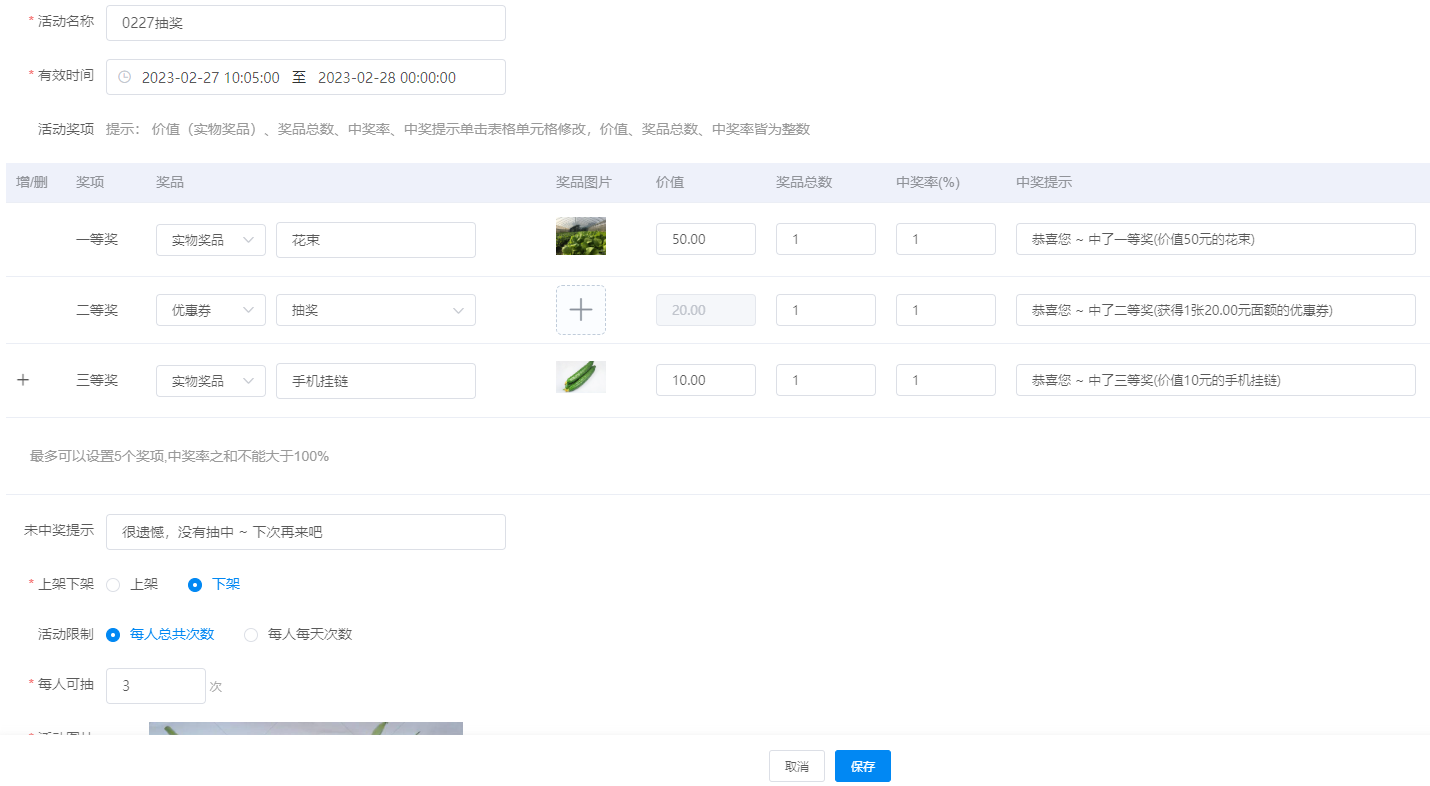Click the plus icon beside 三等奖 to add prize
1430x786 pixels.
pos(22,380)
